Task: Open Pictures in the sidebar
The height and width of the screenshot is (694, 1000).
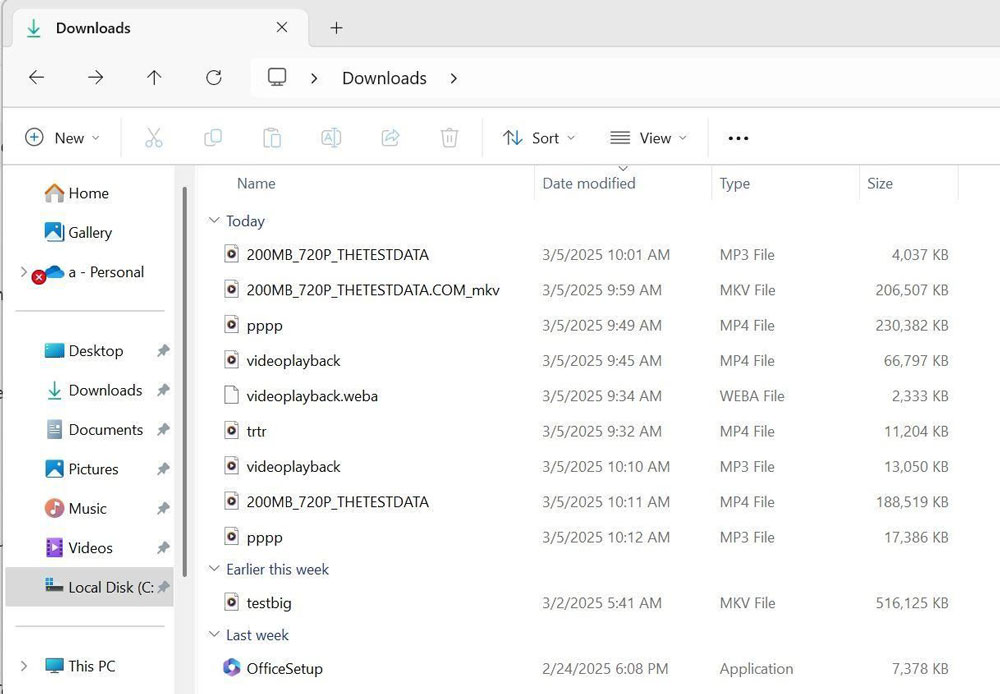Action: coord(82,469)
